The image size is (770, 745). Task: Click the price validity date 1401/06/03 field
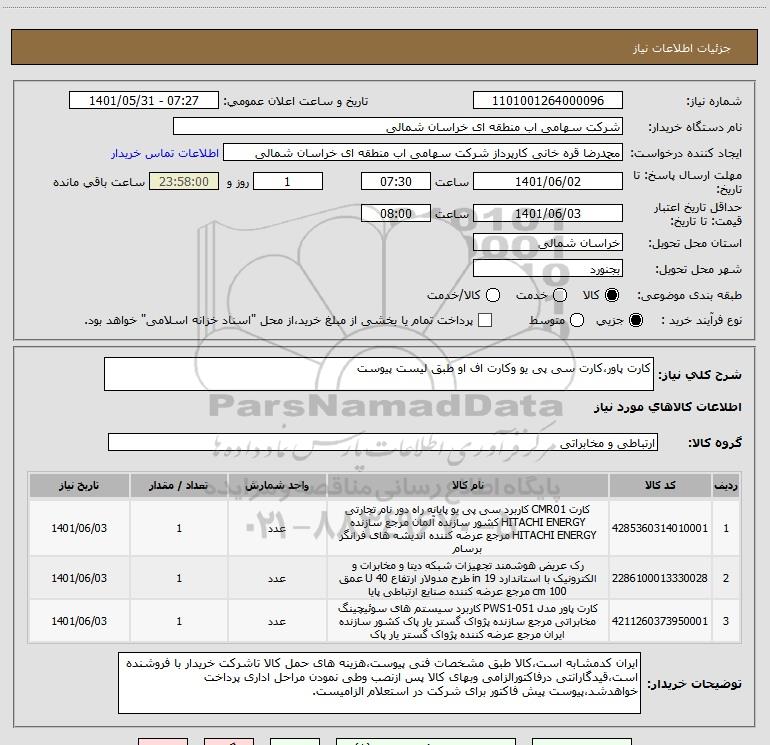[x=548, y=213]
